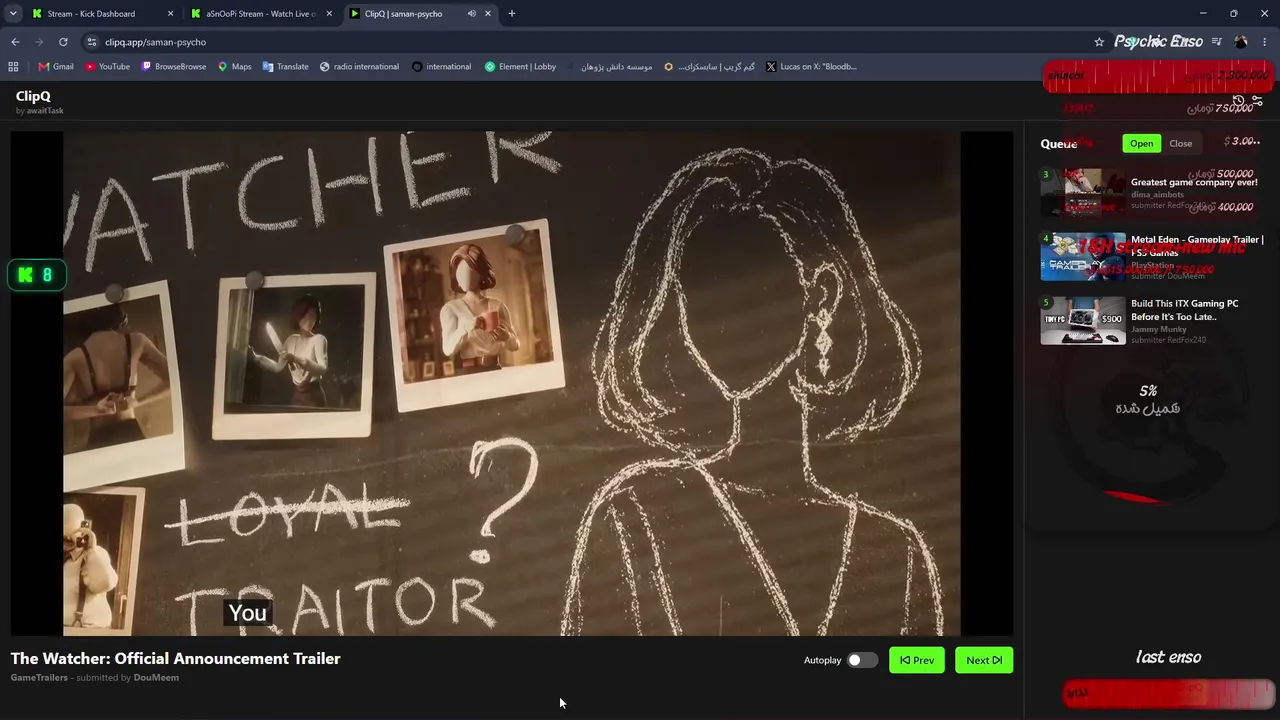The image size is (1280, 720).
Task: Open the Element | Lobby bookmark
Action: pos(520,67)
